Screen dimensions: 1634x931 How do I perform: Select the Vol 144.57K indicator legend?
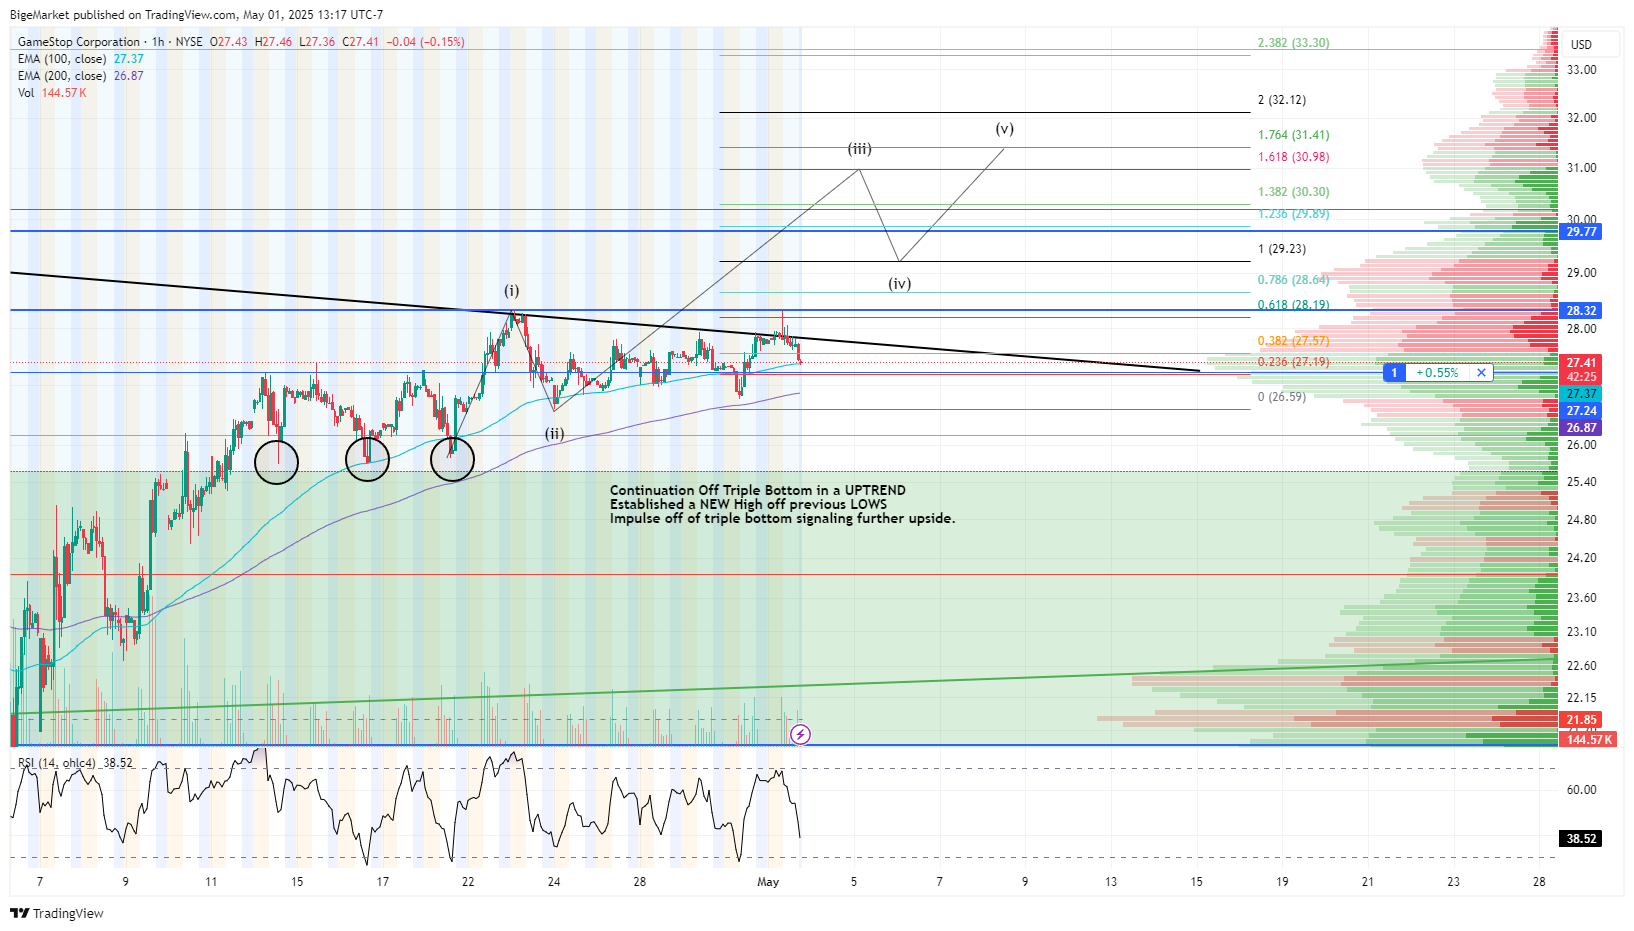[52, 93]
